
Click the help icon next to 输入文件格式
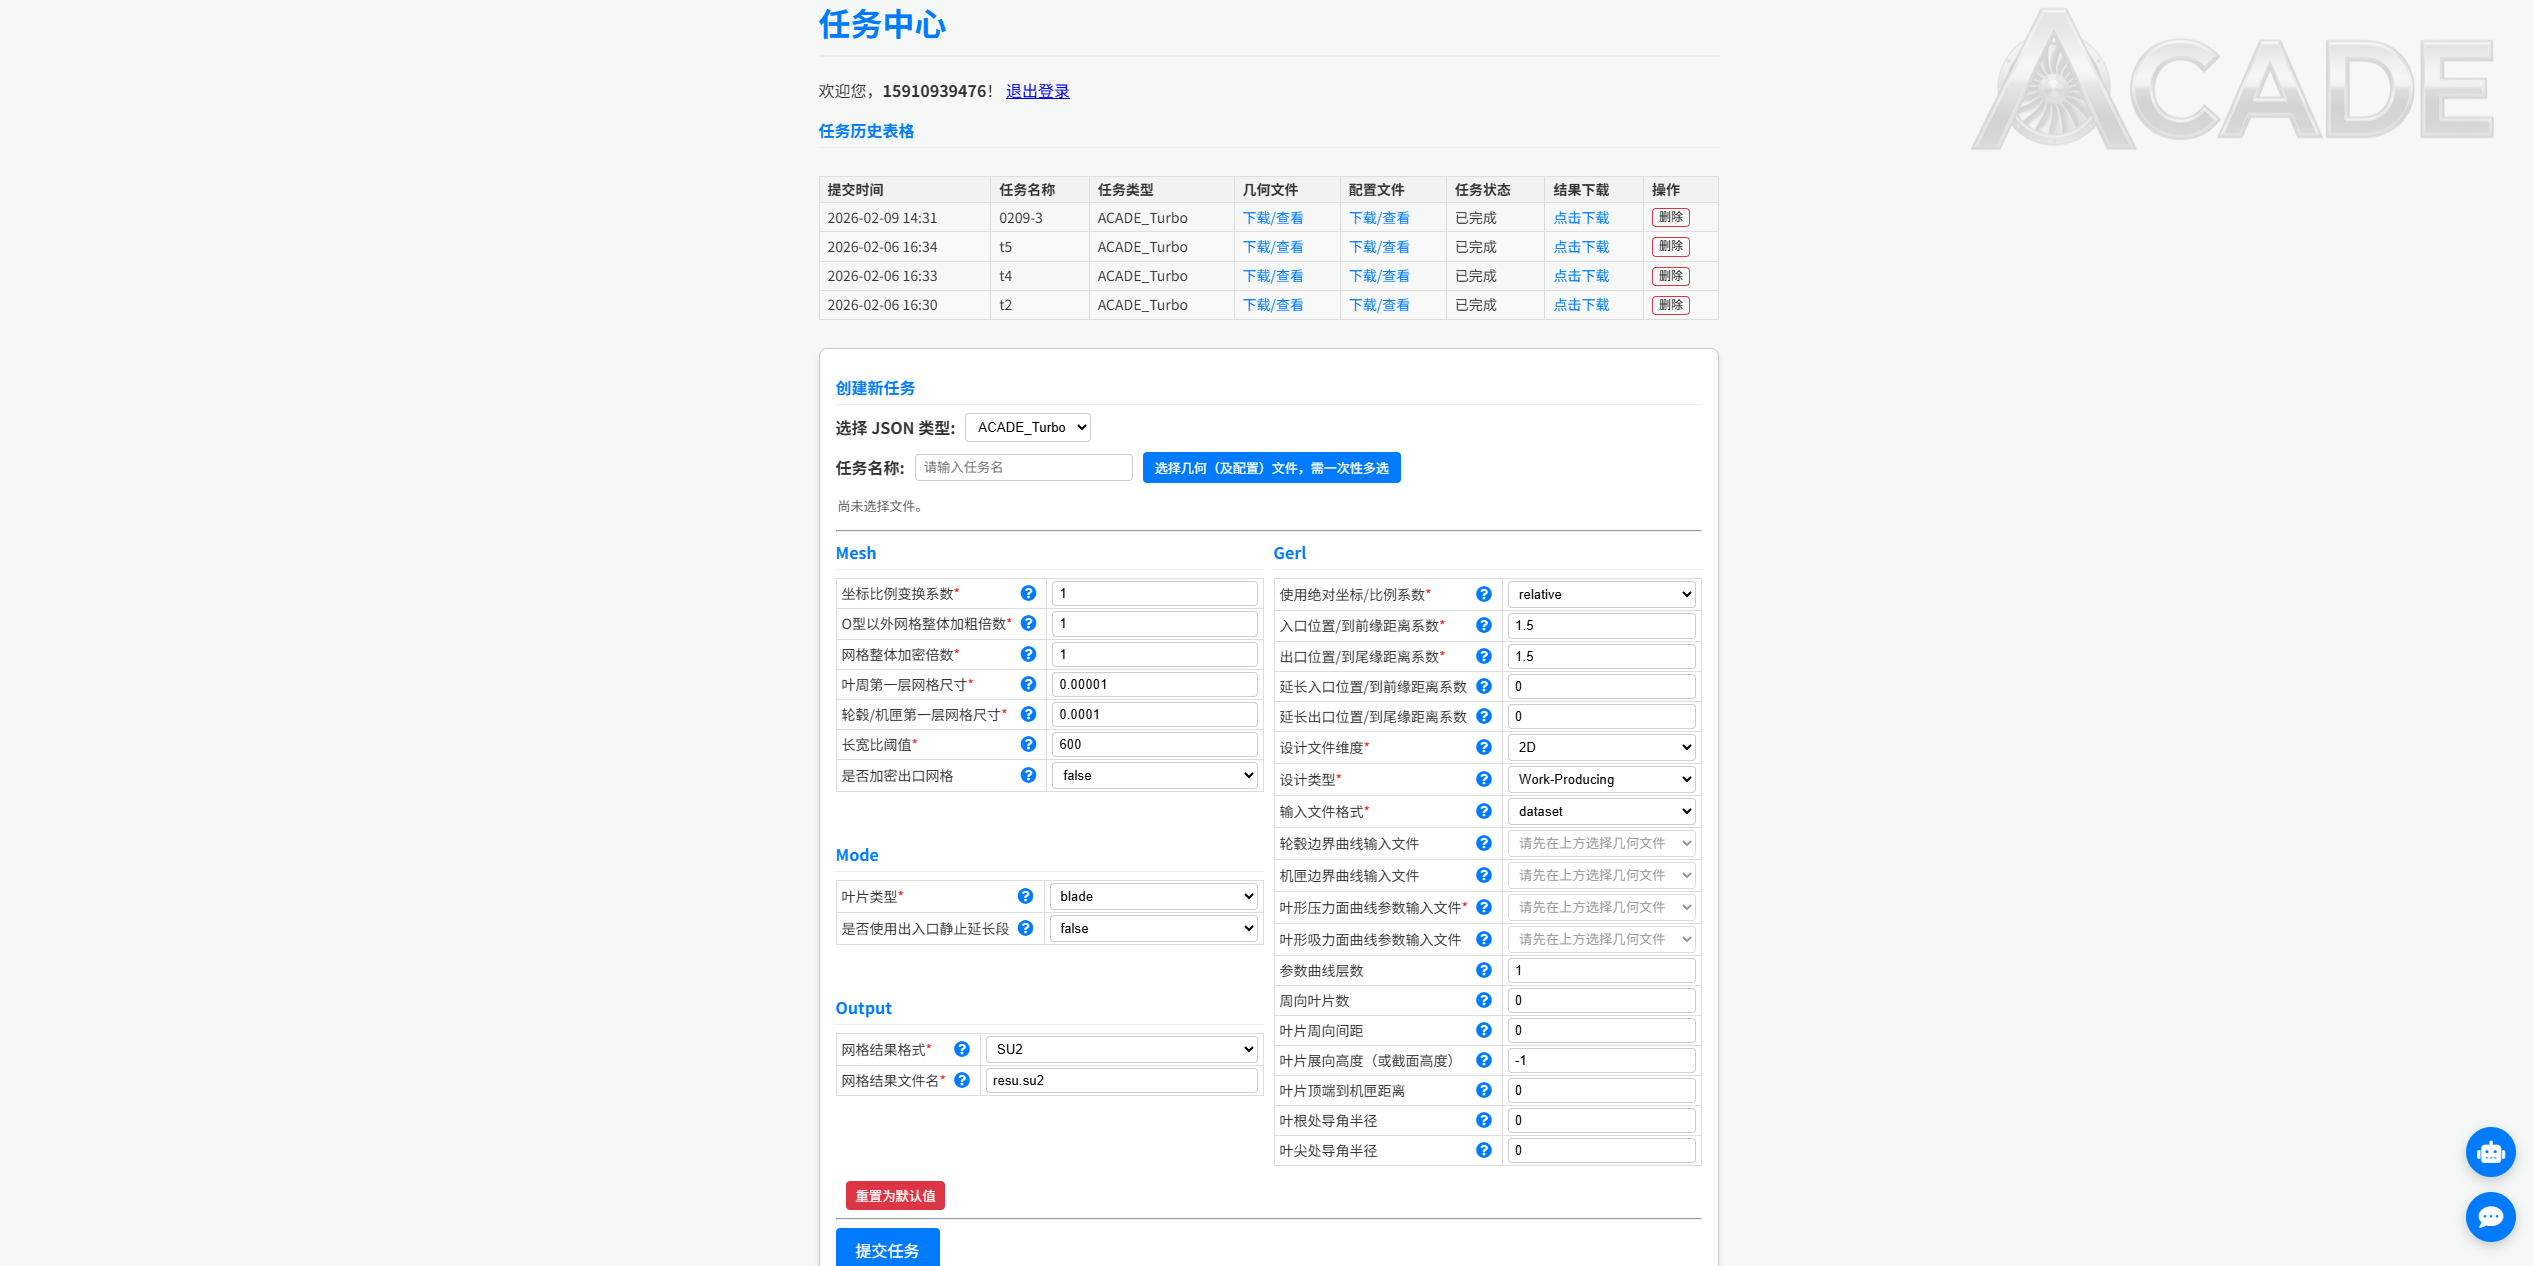[1483, 811]
